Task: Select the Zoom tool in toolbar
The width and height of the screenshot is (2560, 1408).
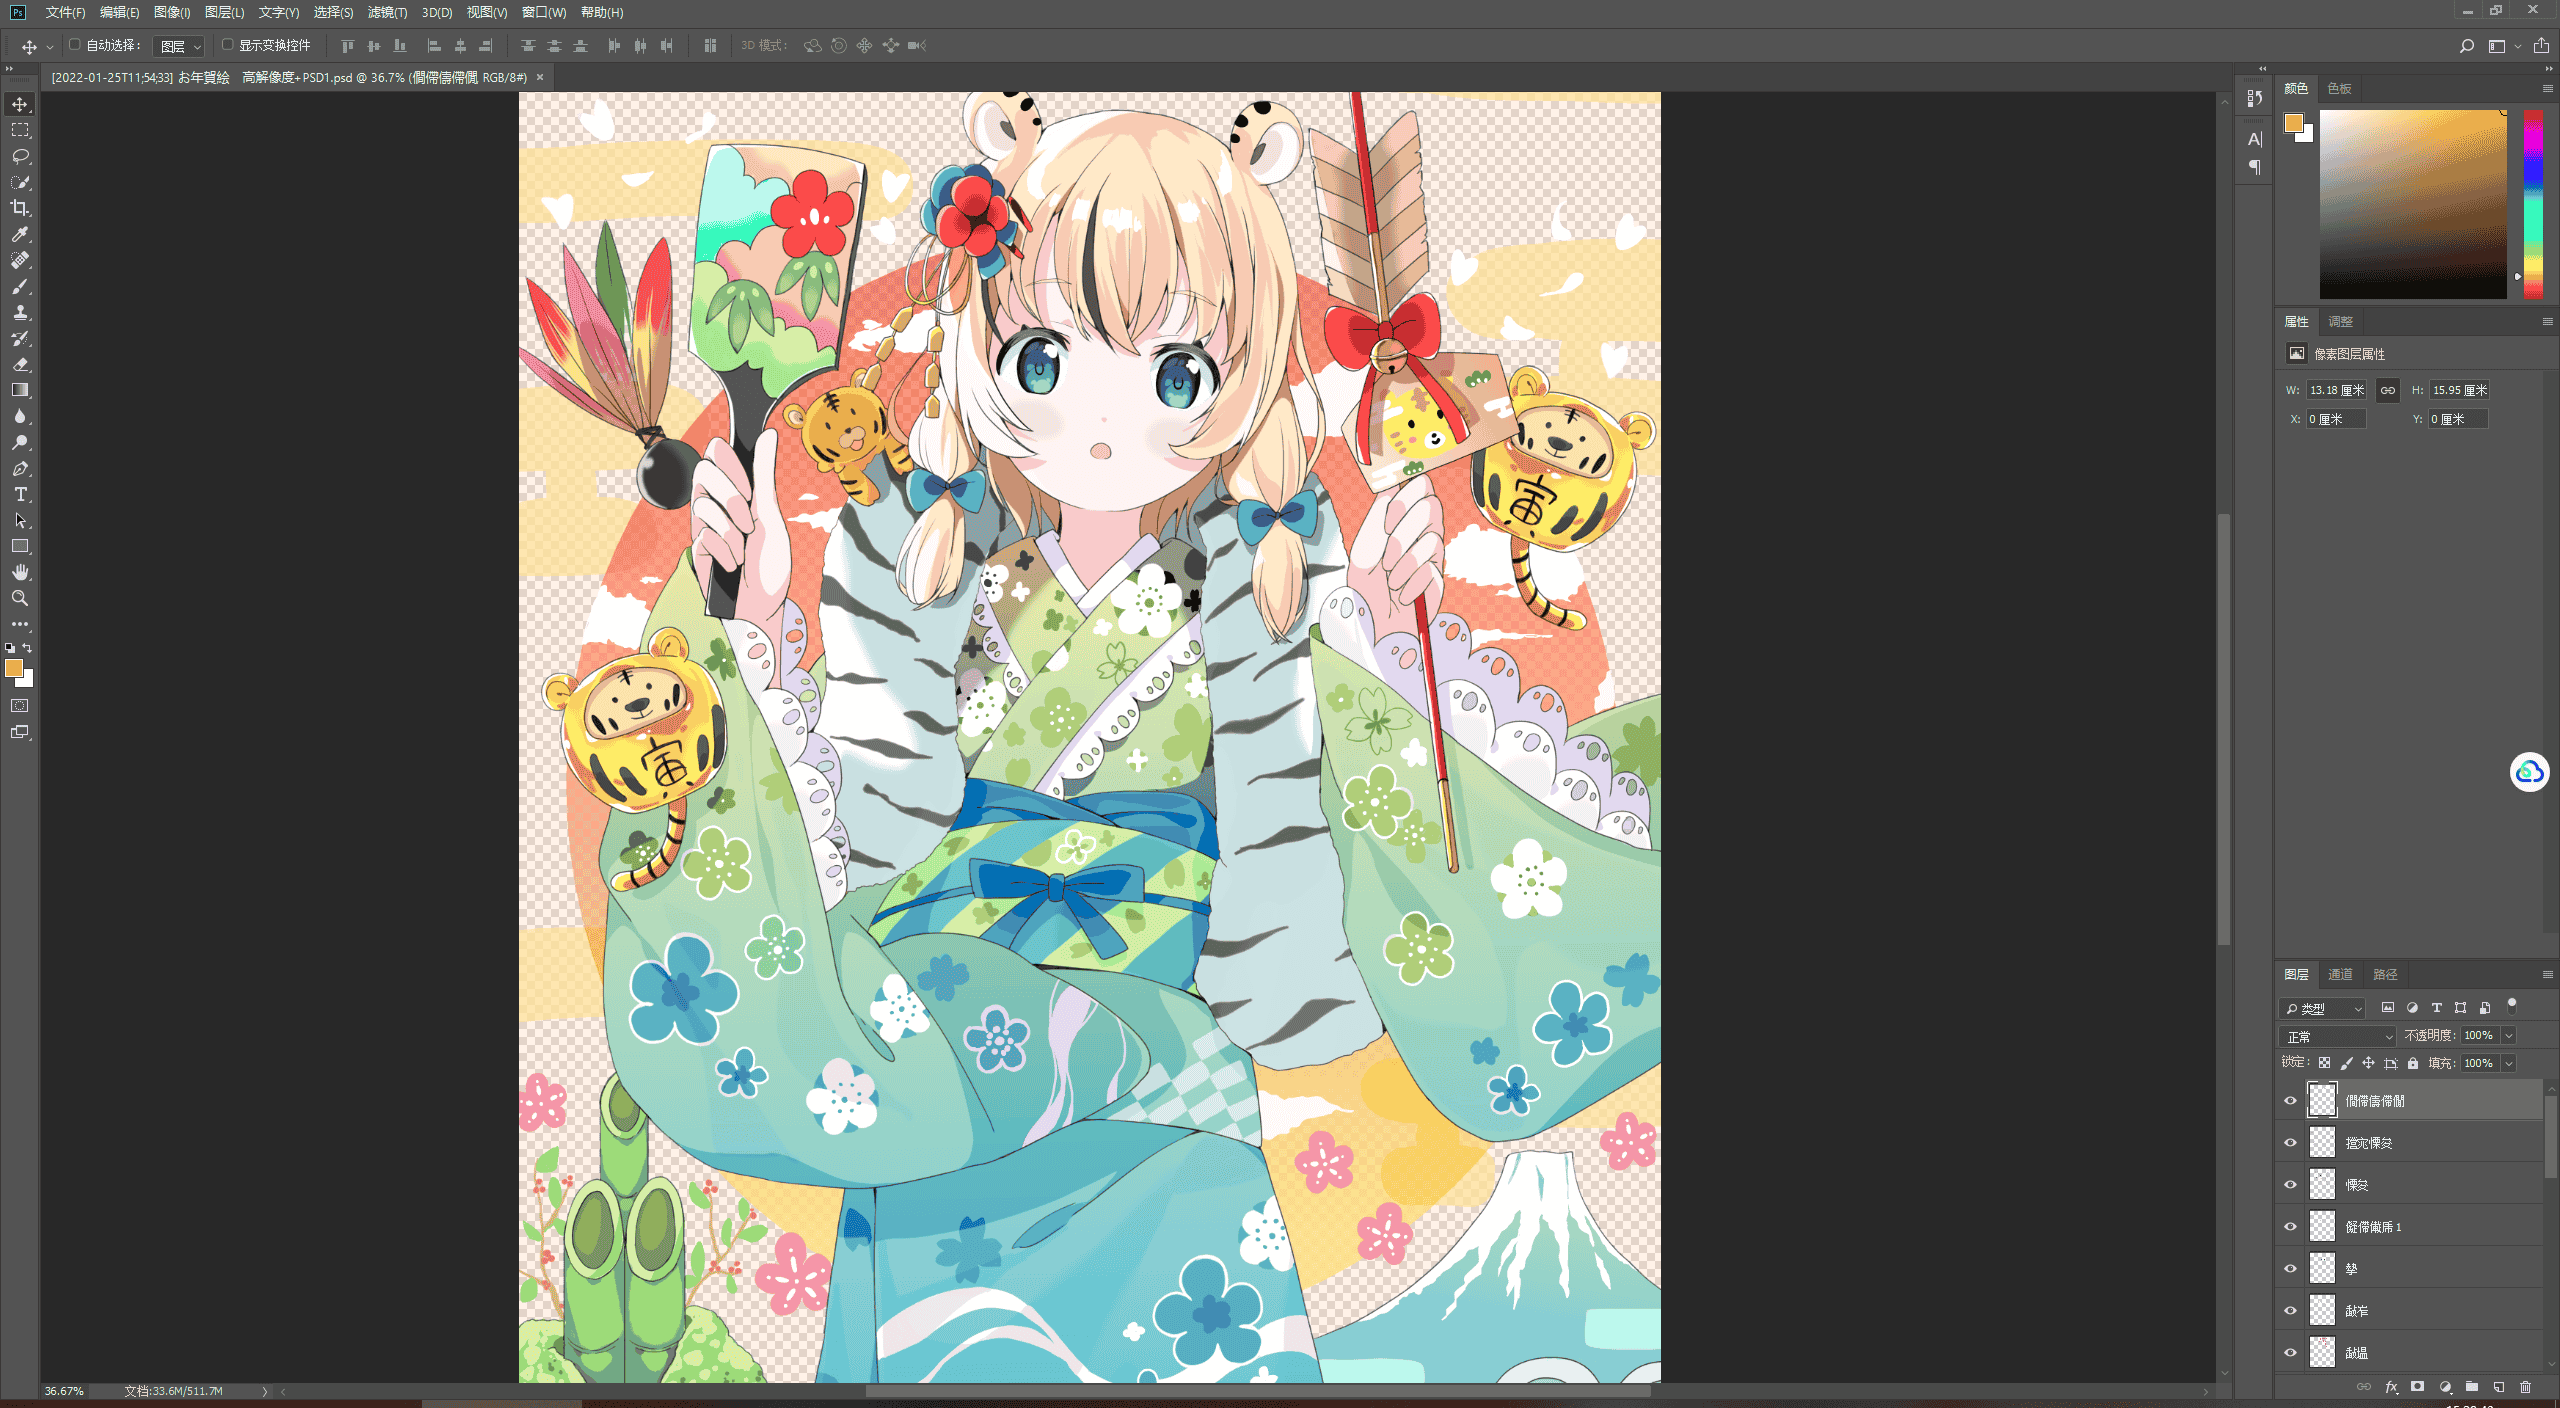Action: tap(20, 598)
